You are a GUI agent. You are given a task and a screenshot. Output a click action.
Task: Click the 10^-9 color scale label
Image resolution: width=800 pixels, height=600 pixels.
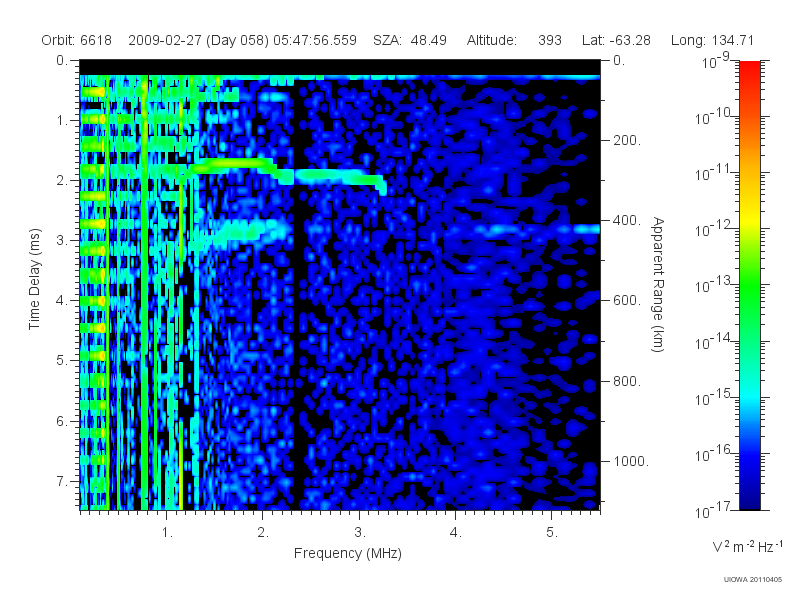tap(716, 61)
